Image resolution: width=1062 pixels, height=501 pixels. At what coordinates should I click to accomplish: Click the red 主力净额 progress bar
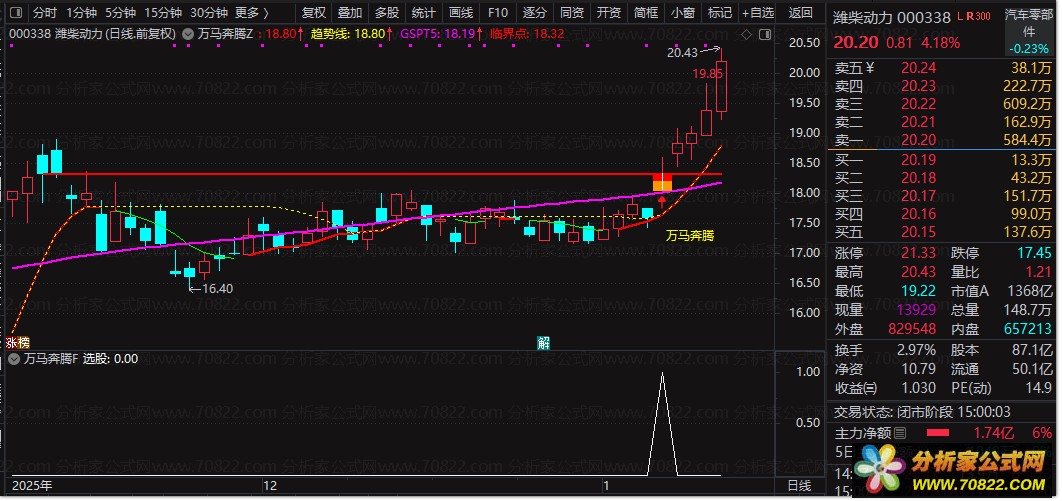click(936, 433)
